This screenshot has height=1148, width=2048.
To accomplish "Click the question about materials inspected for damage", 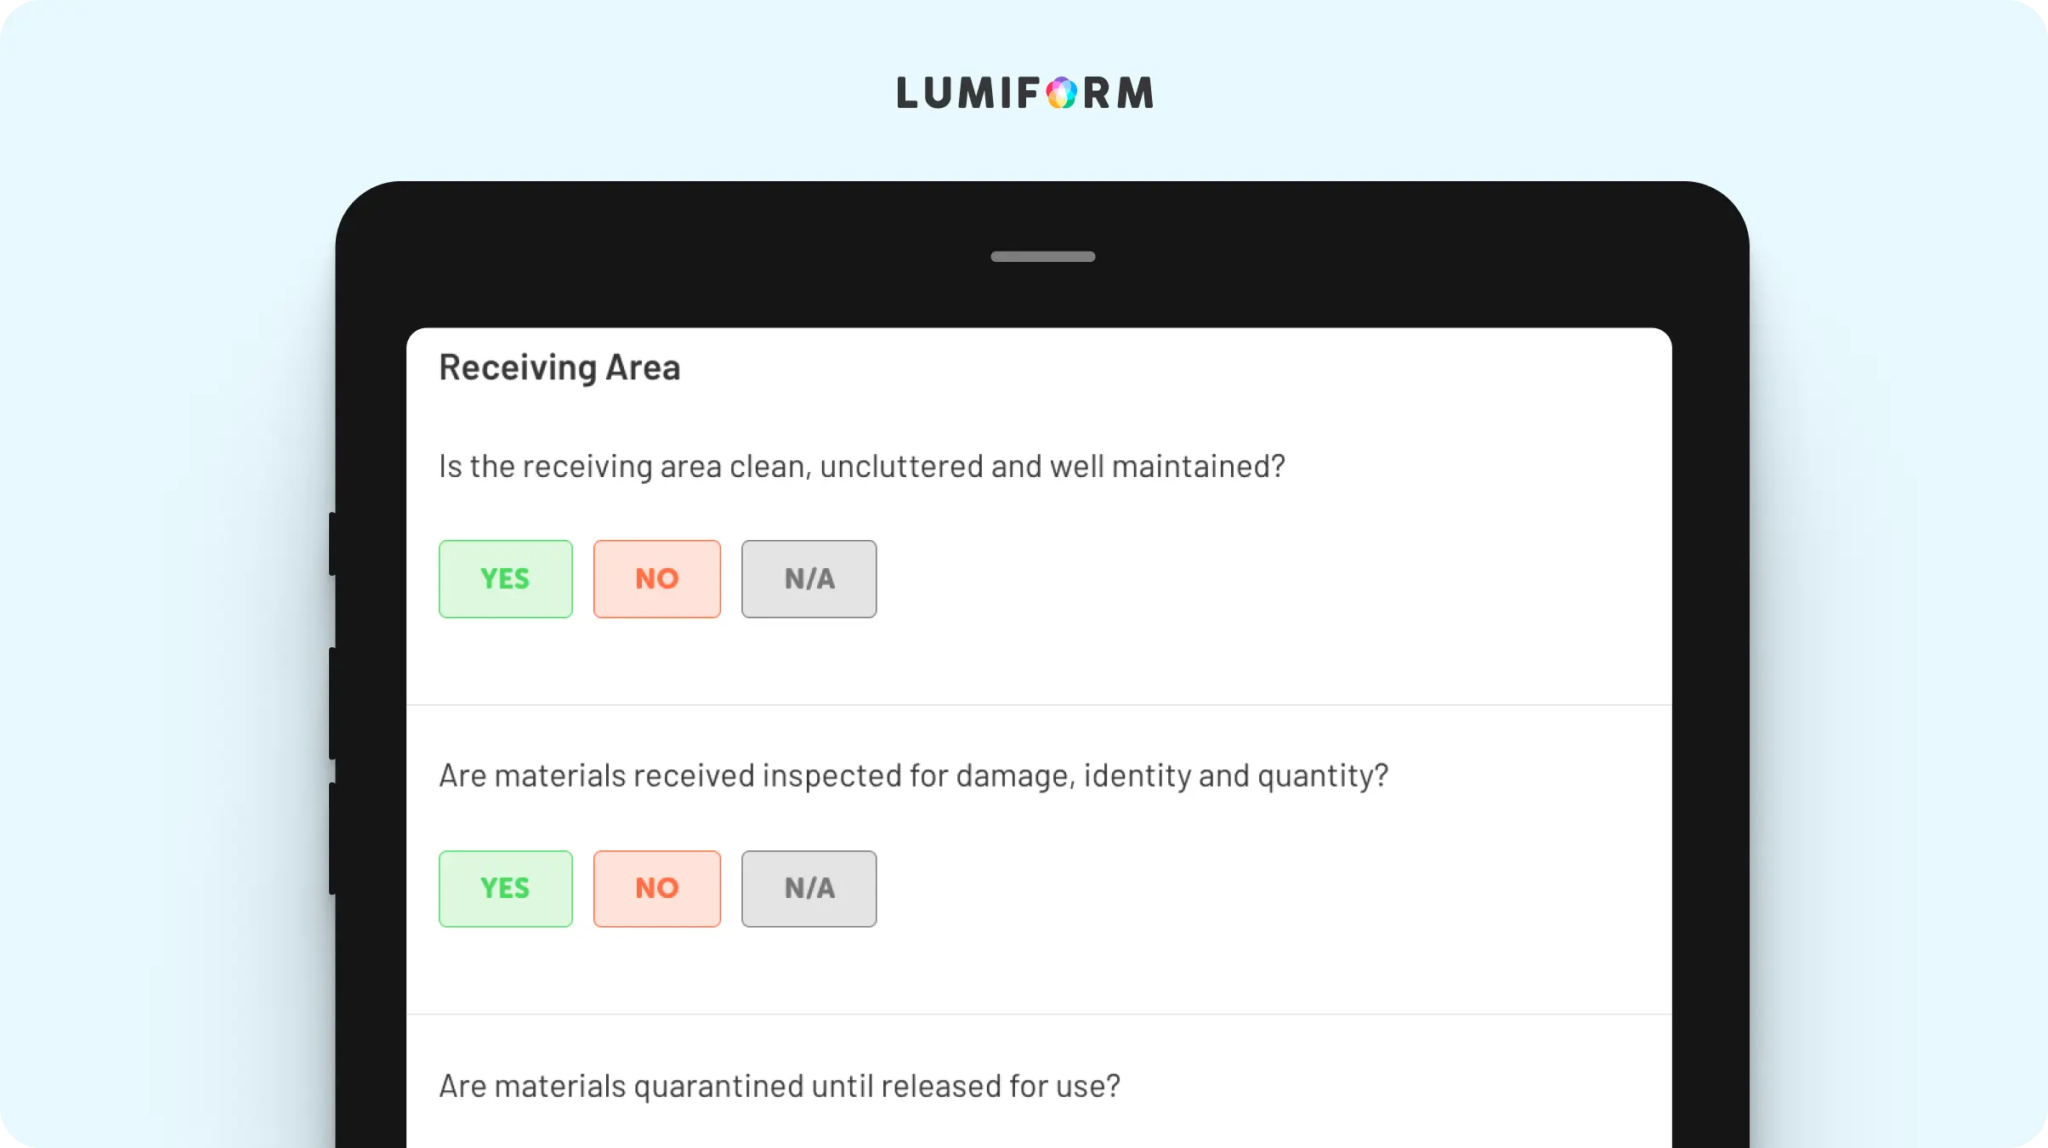I will coord(914,777).
